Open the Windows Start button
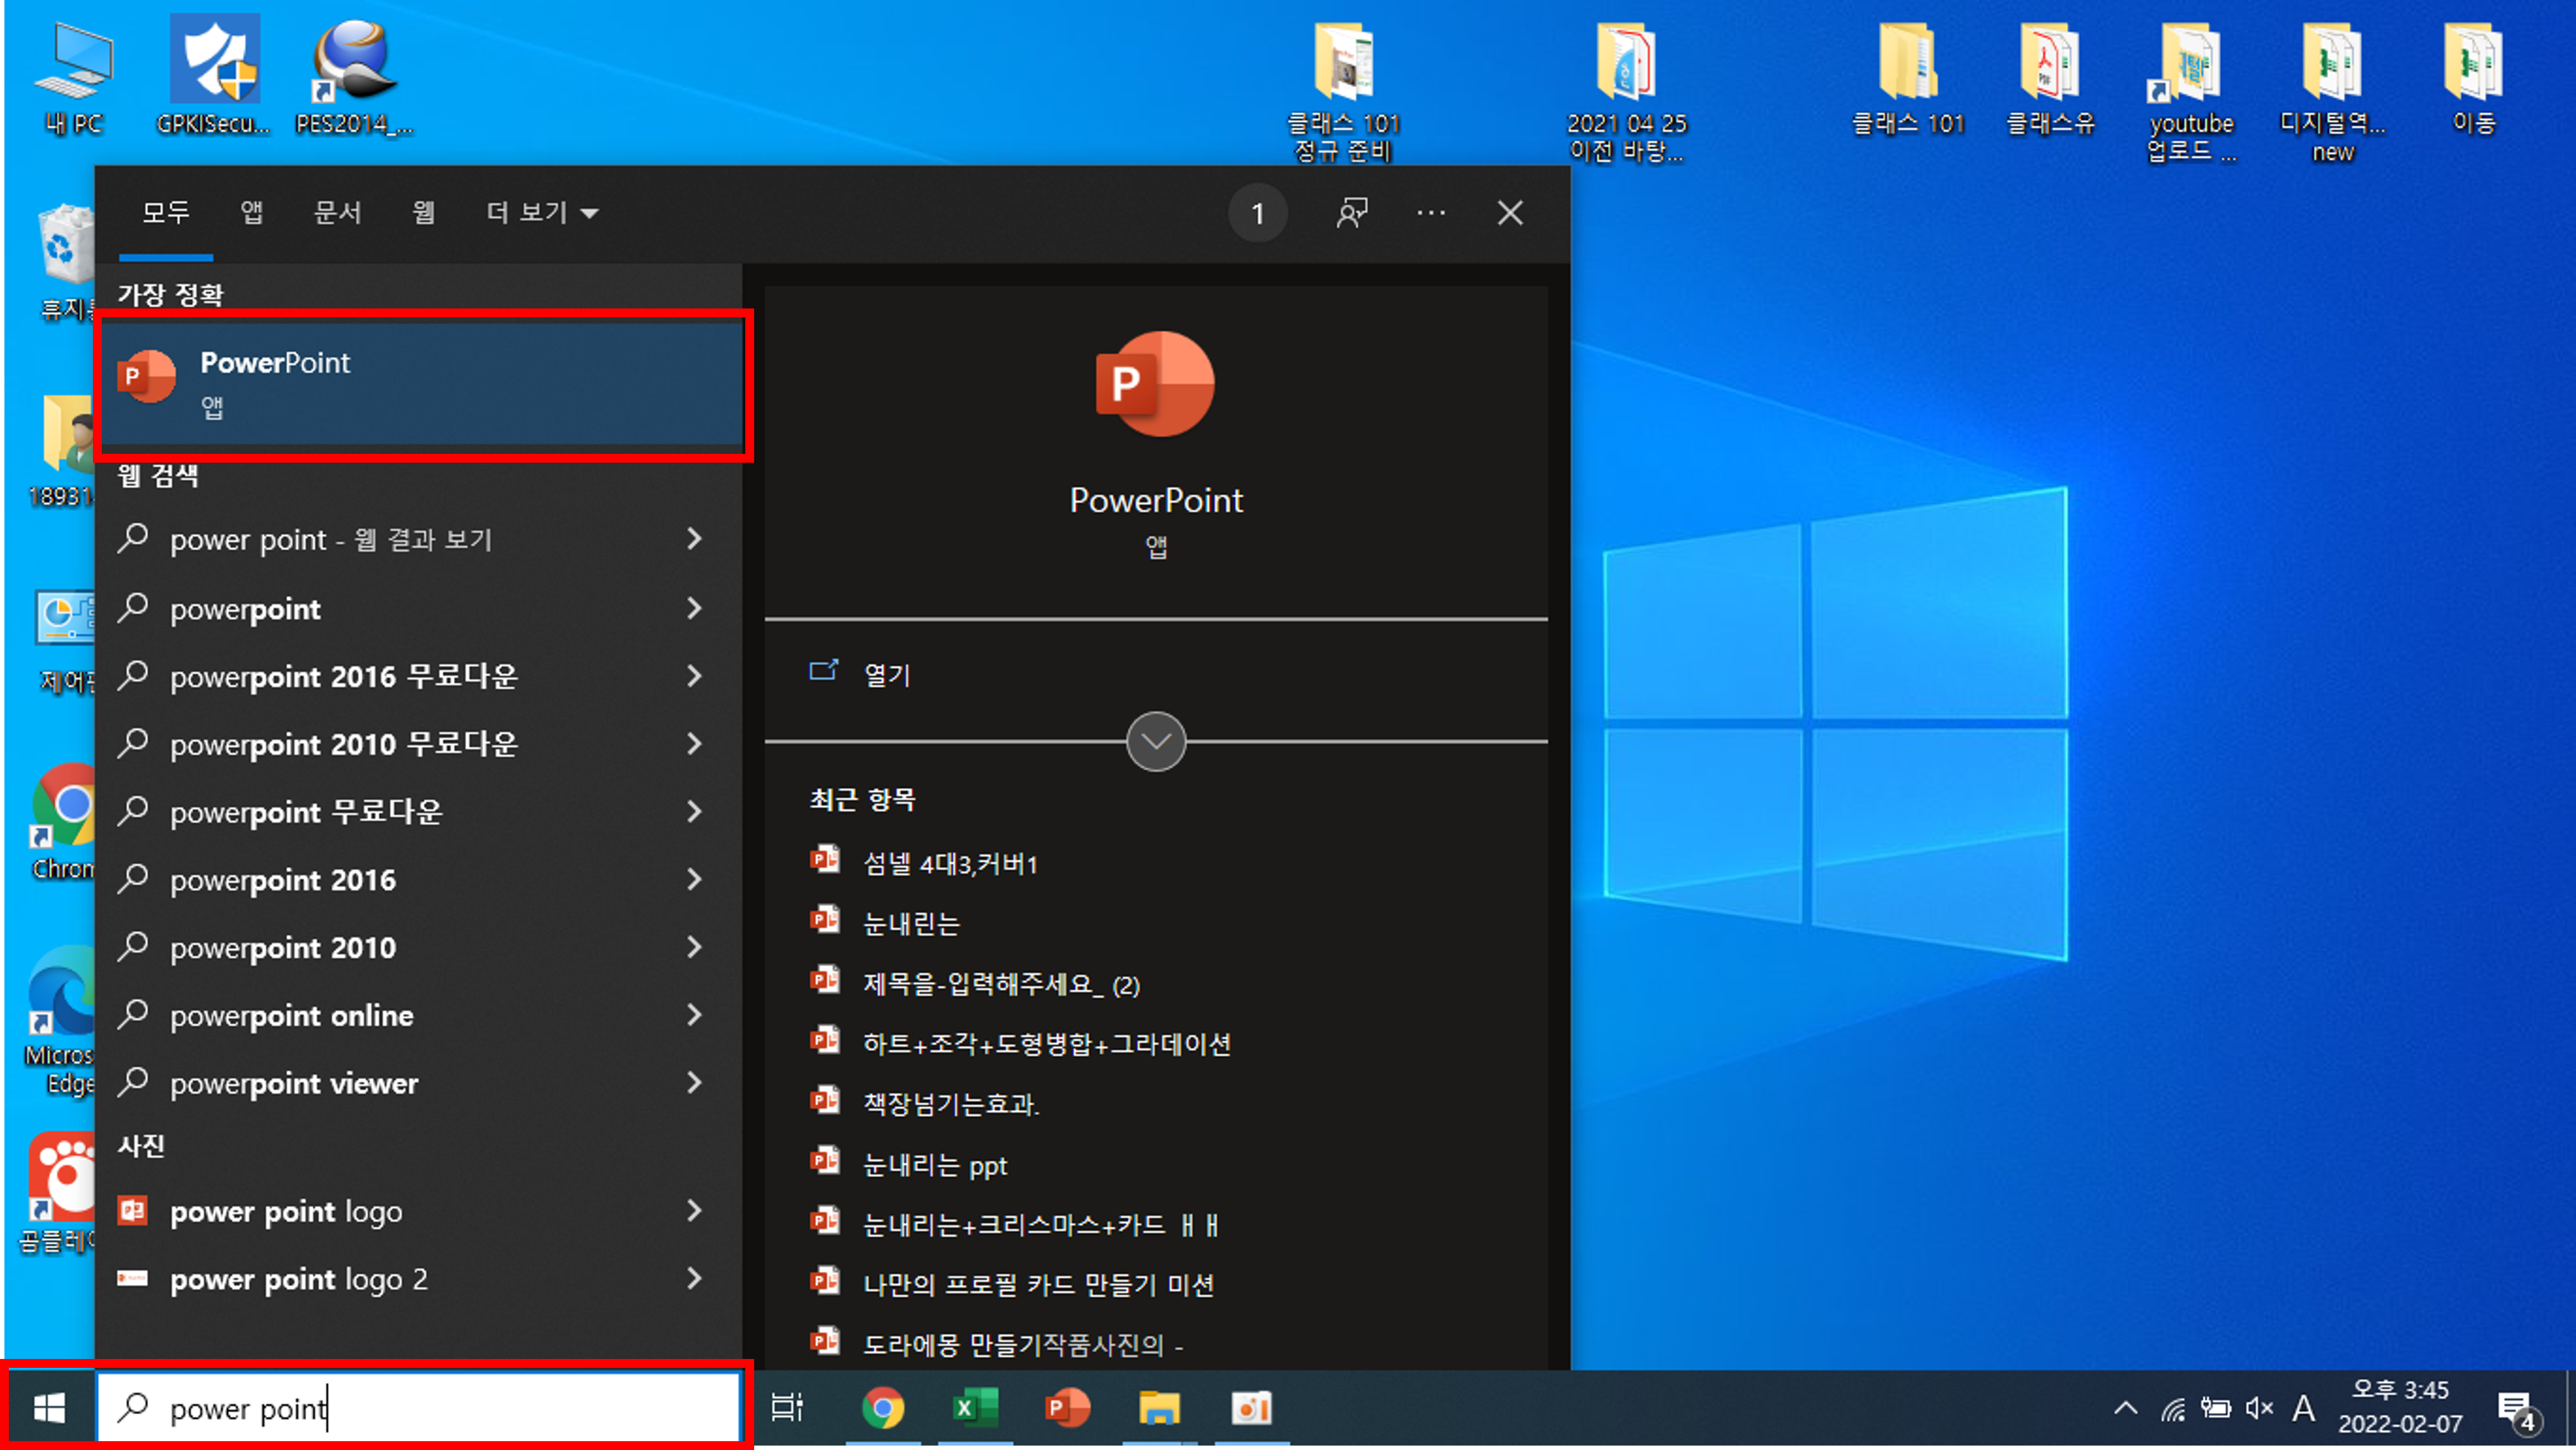2576x1450 pixels. (x=48, y=1408)
